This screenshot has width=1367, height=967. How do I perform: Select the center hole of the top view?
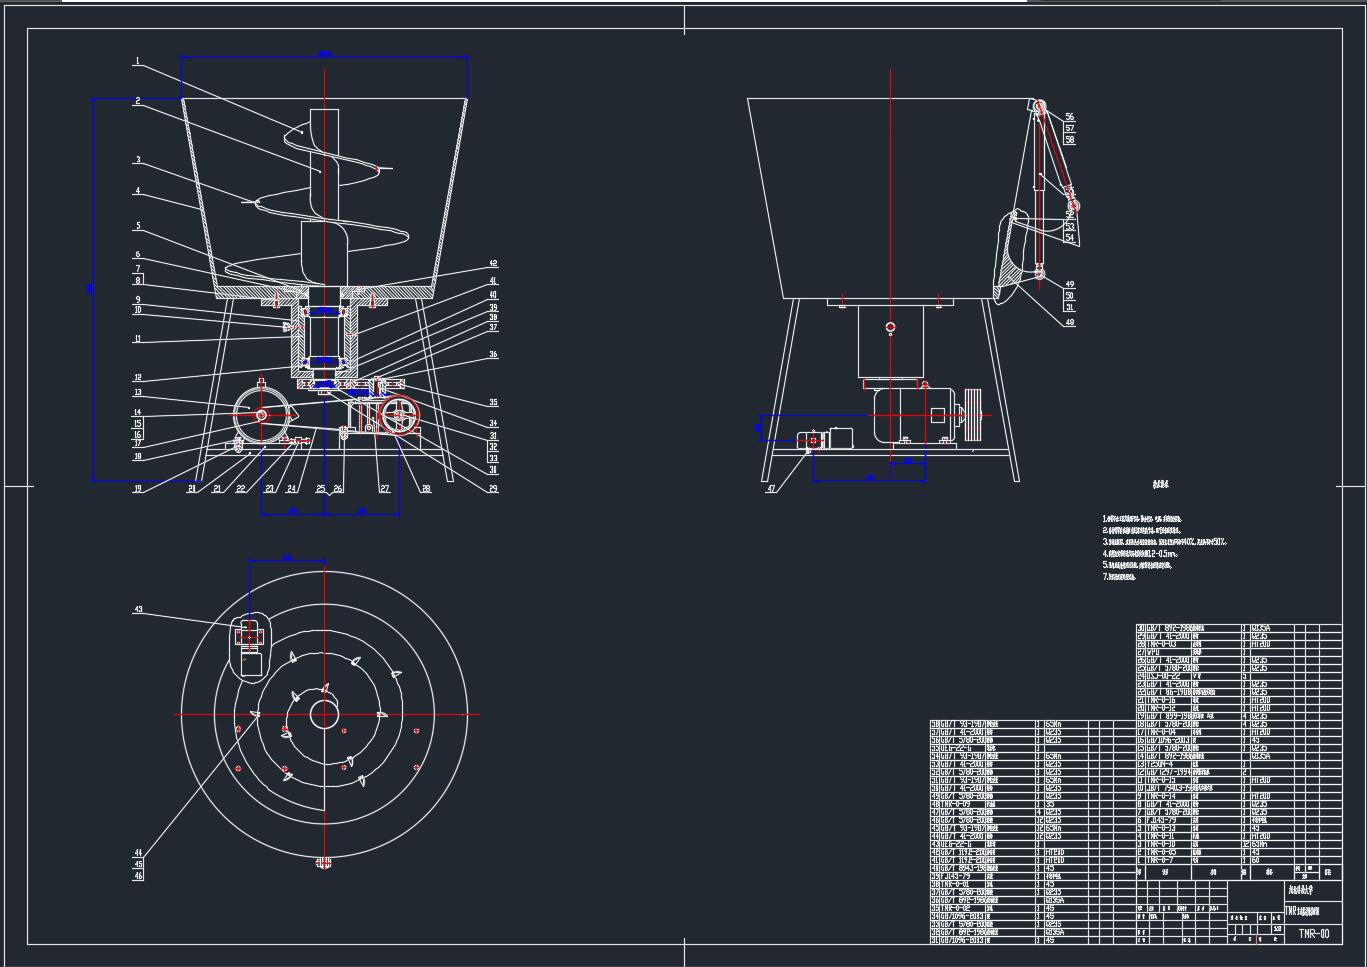point(323,714)
